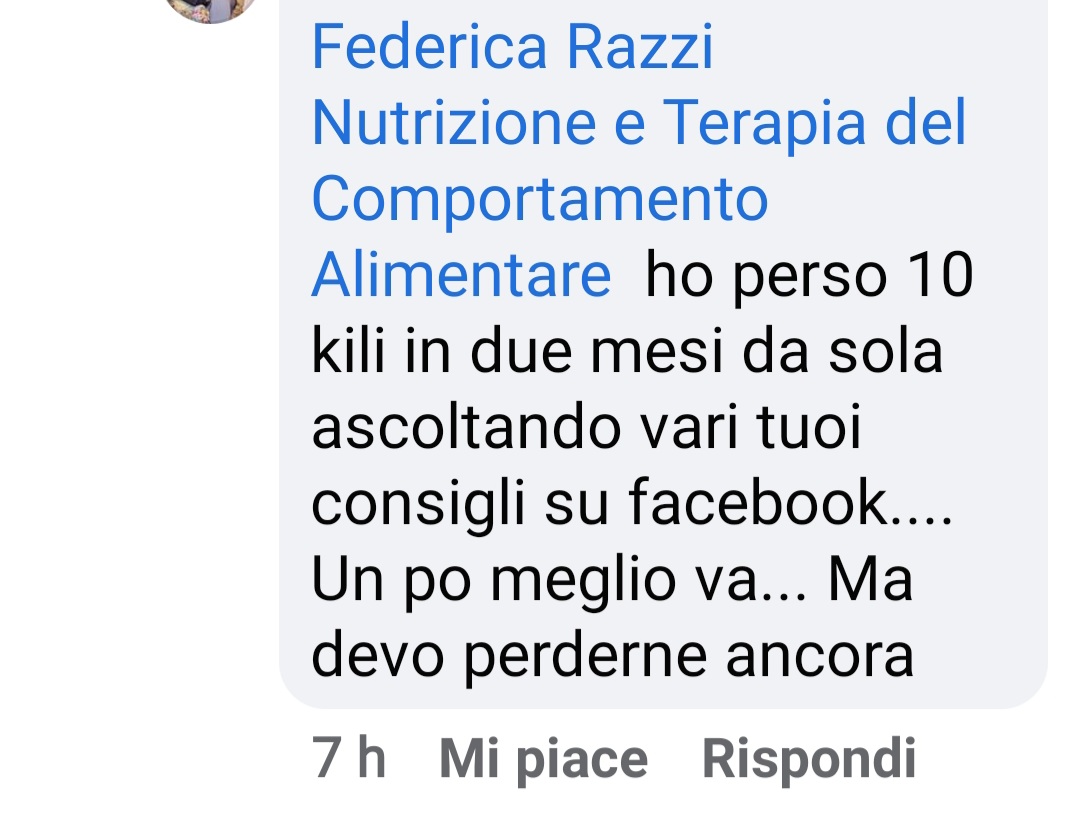1080x815 pixels.
Task: Open the commenter's profile picture avatar
Action: [211, 8]
